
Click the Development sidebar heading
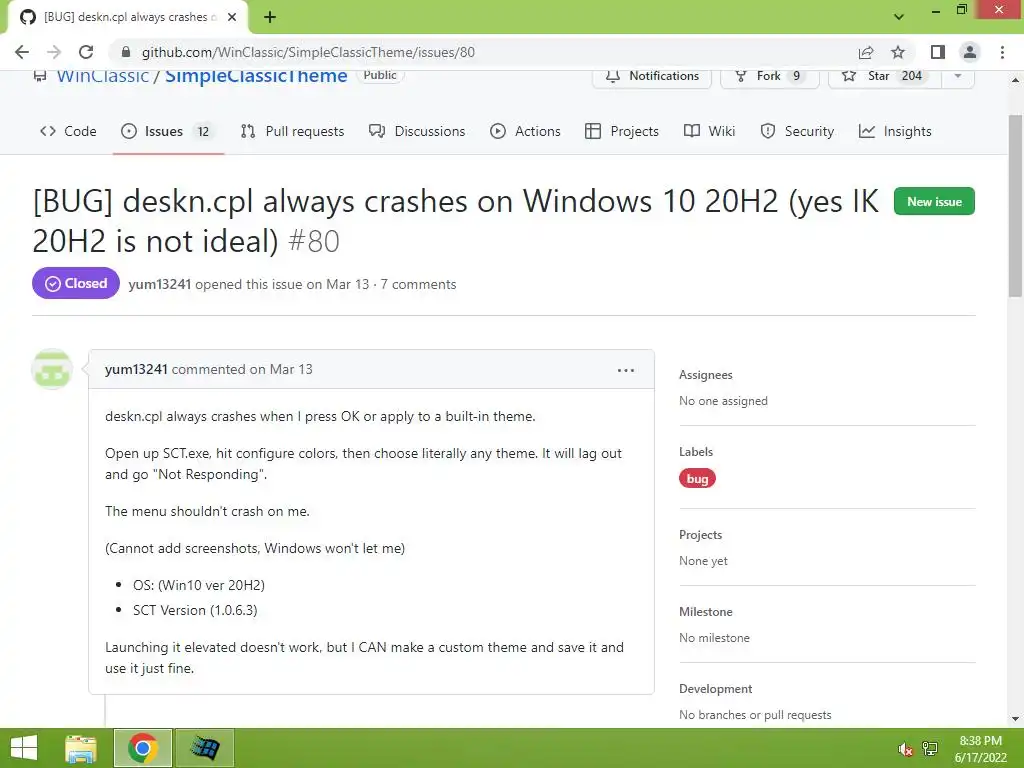coord(716,689)
